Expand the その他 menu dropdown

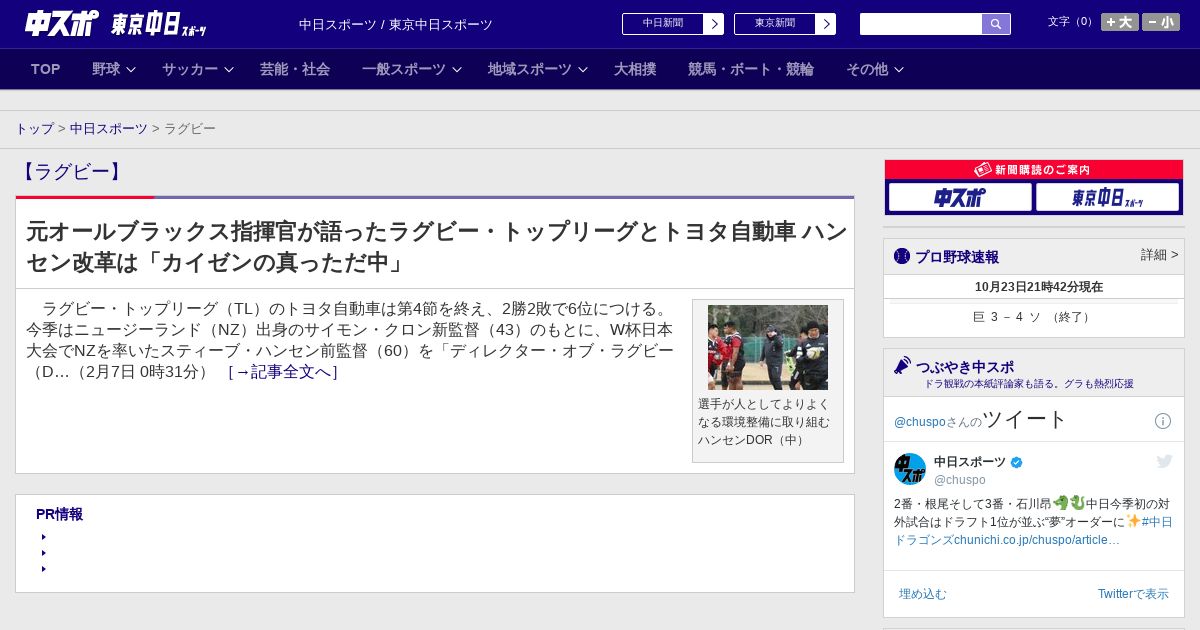875,69
